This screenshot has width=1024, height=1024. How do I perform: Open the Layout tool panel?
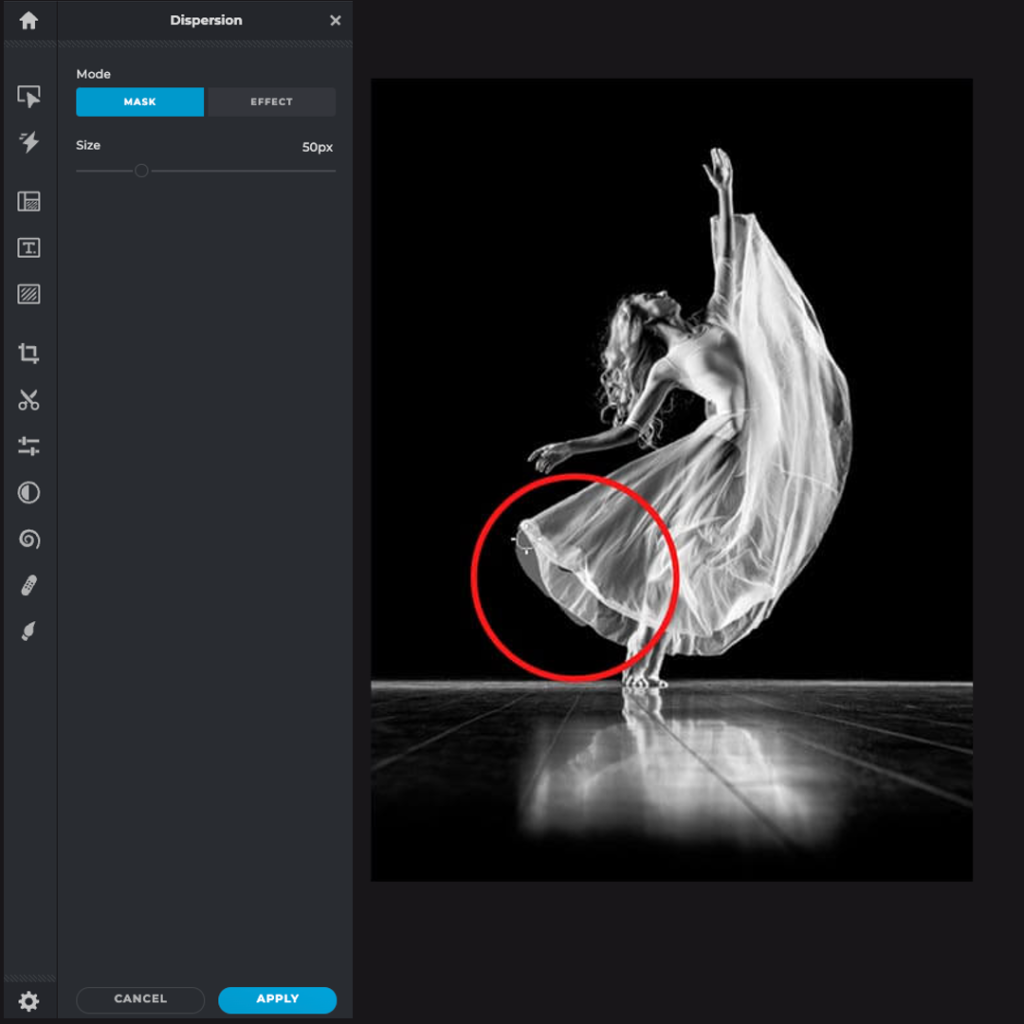30,202
